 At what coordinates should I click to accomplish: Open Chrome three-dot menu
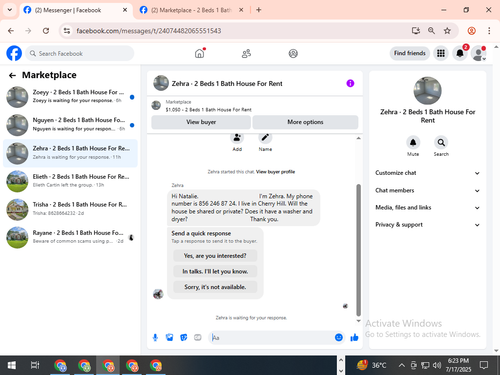[489, 31]
